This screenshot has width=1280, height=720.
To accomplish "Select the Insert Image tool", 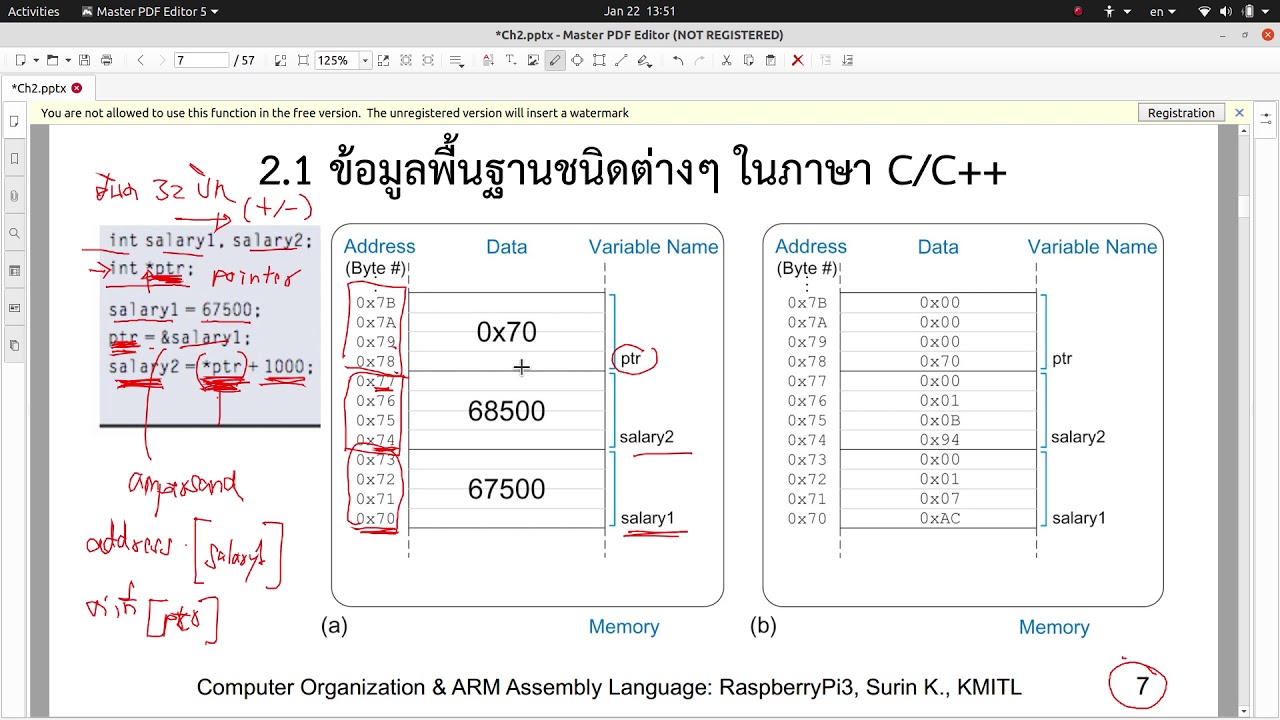I will (x=533, y=60).
